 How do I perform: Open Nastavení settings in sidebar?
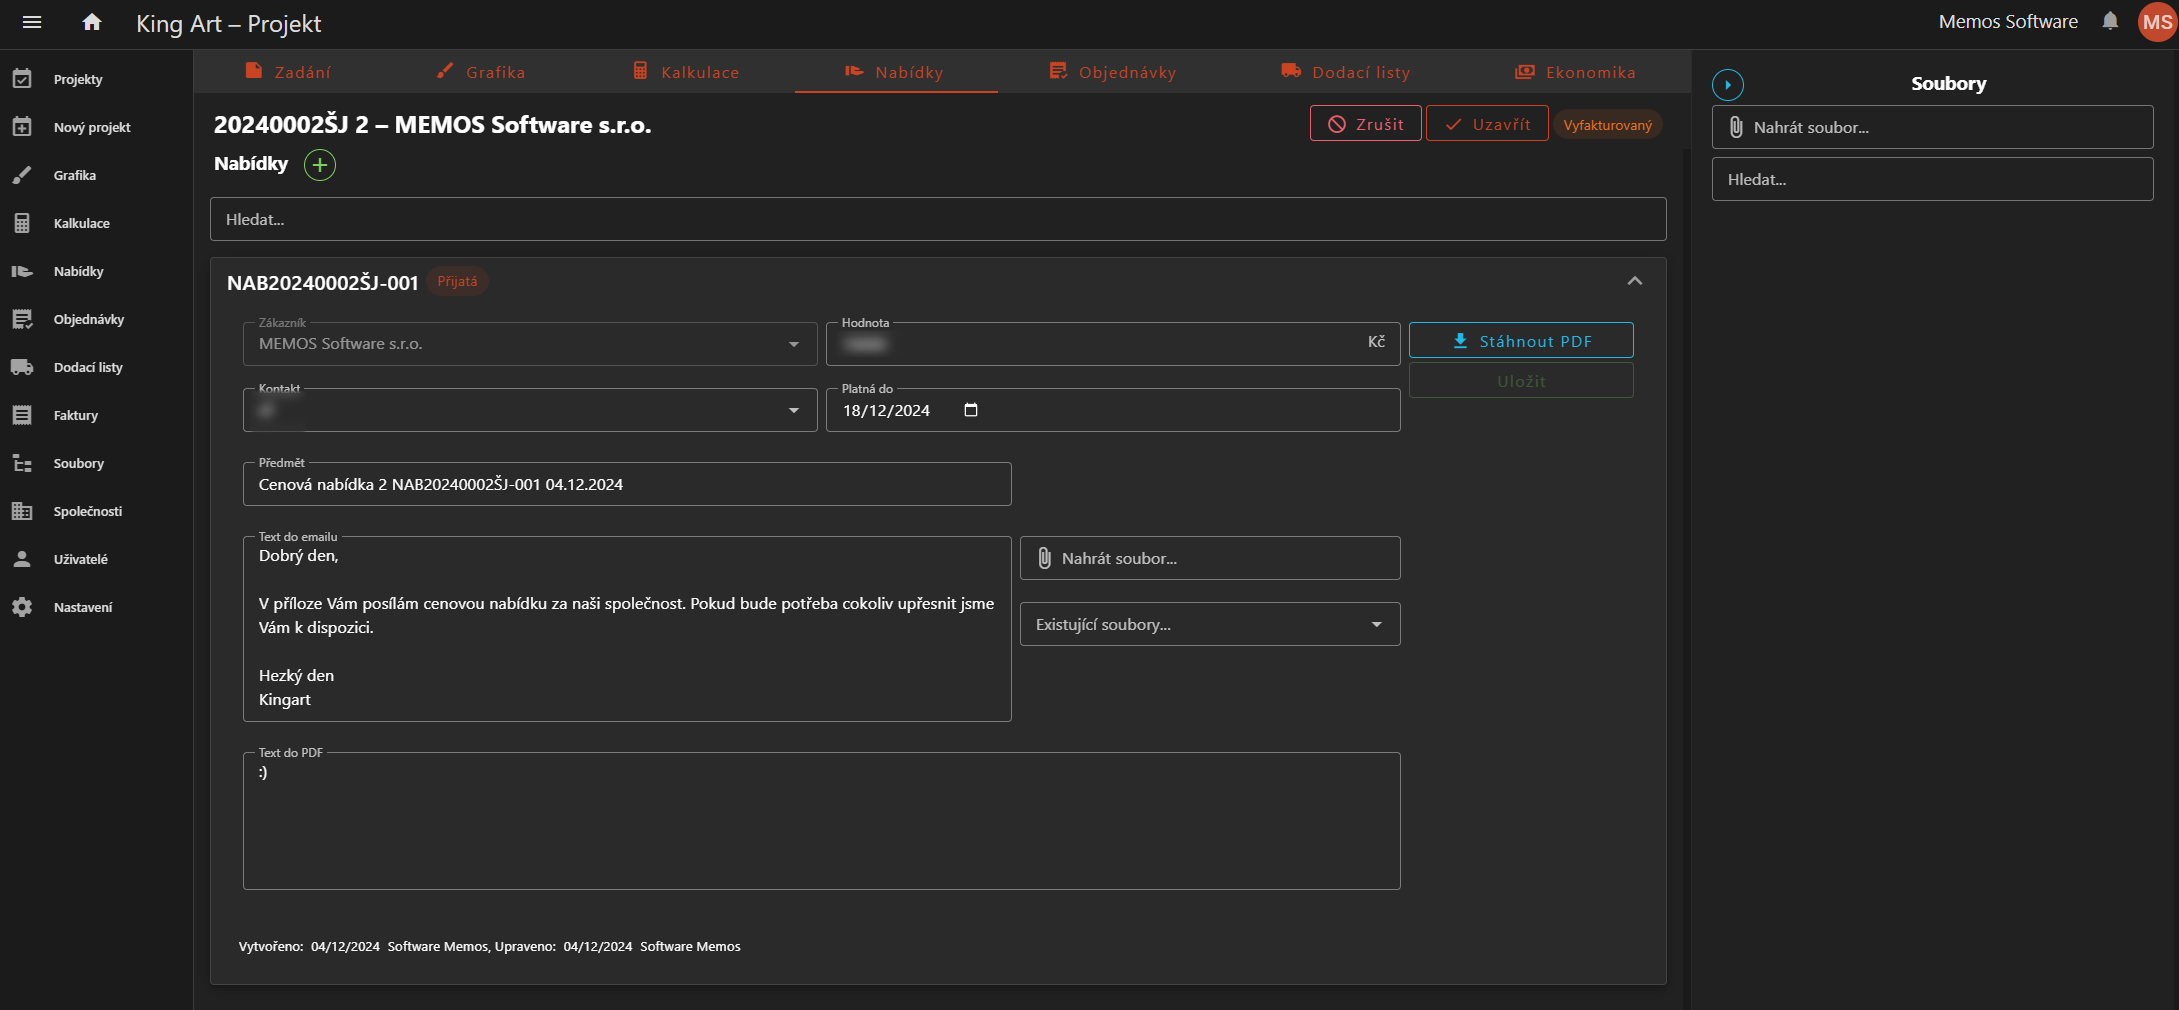(x=82, y=607)
